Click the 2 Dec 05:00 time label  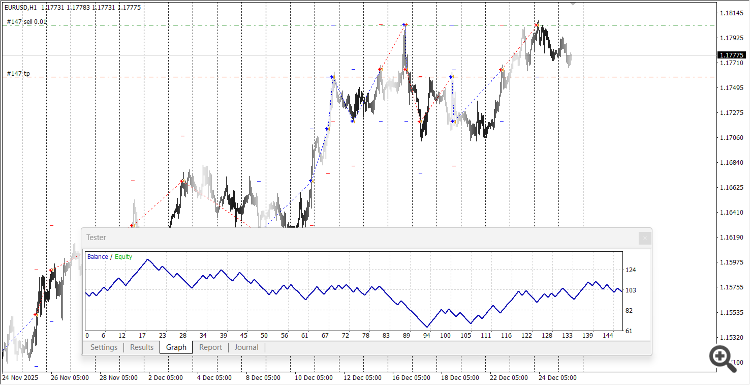pyautogui.click(x=165, y=378)
